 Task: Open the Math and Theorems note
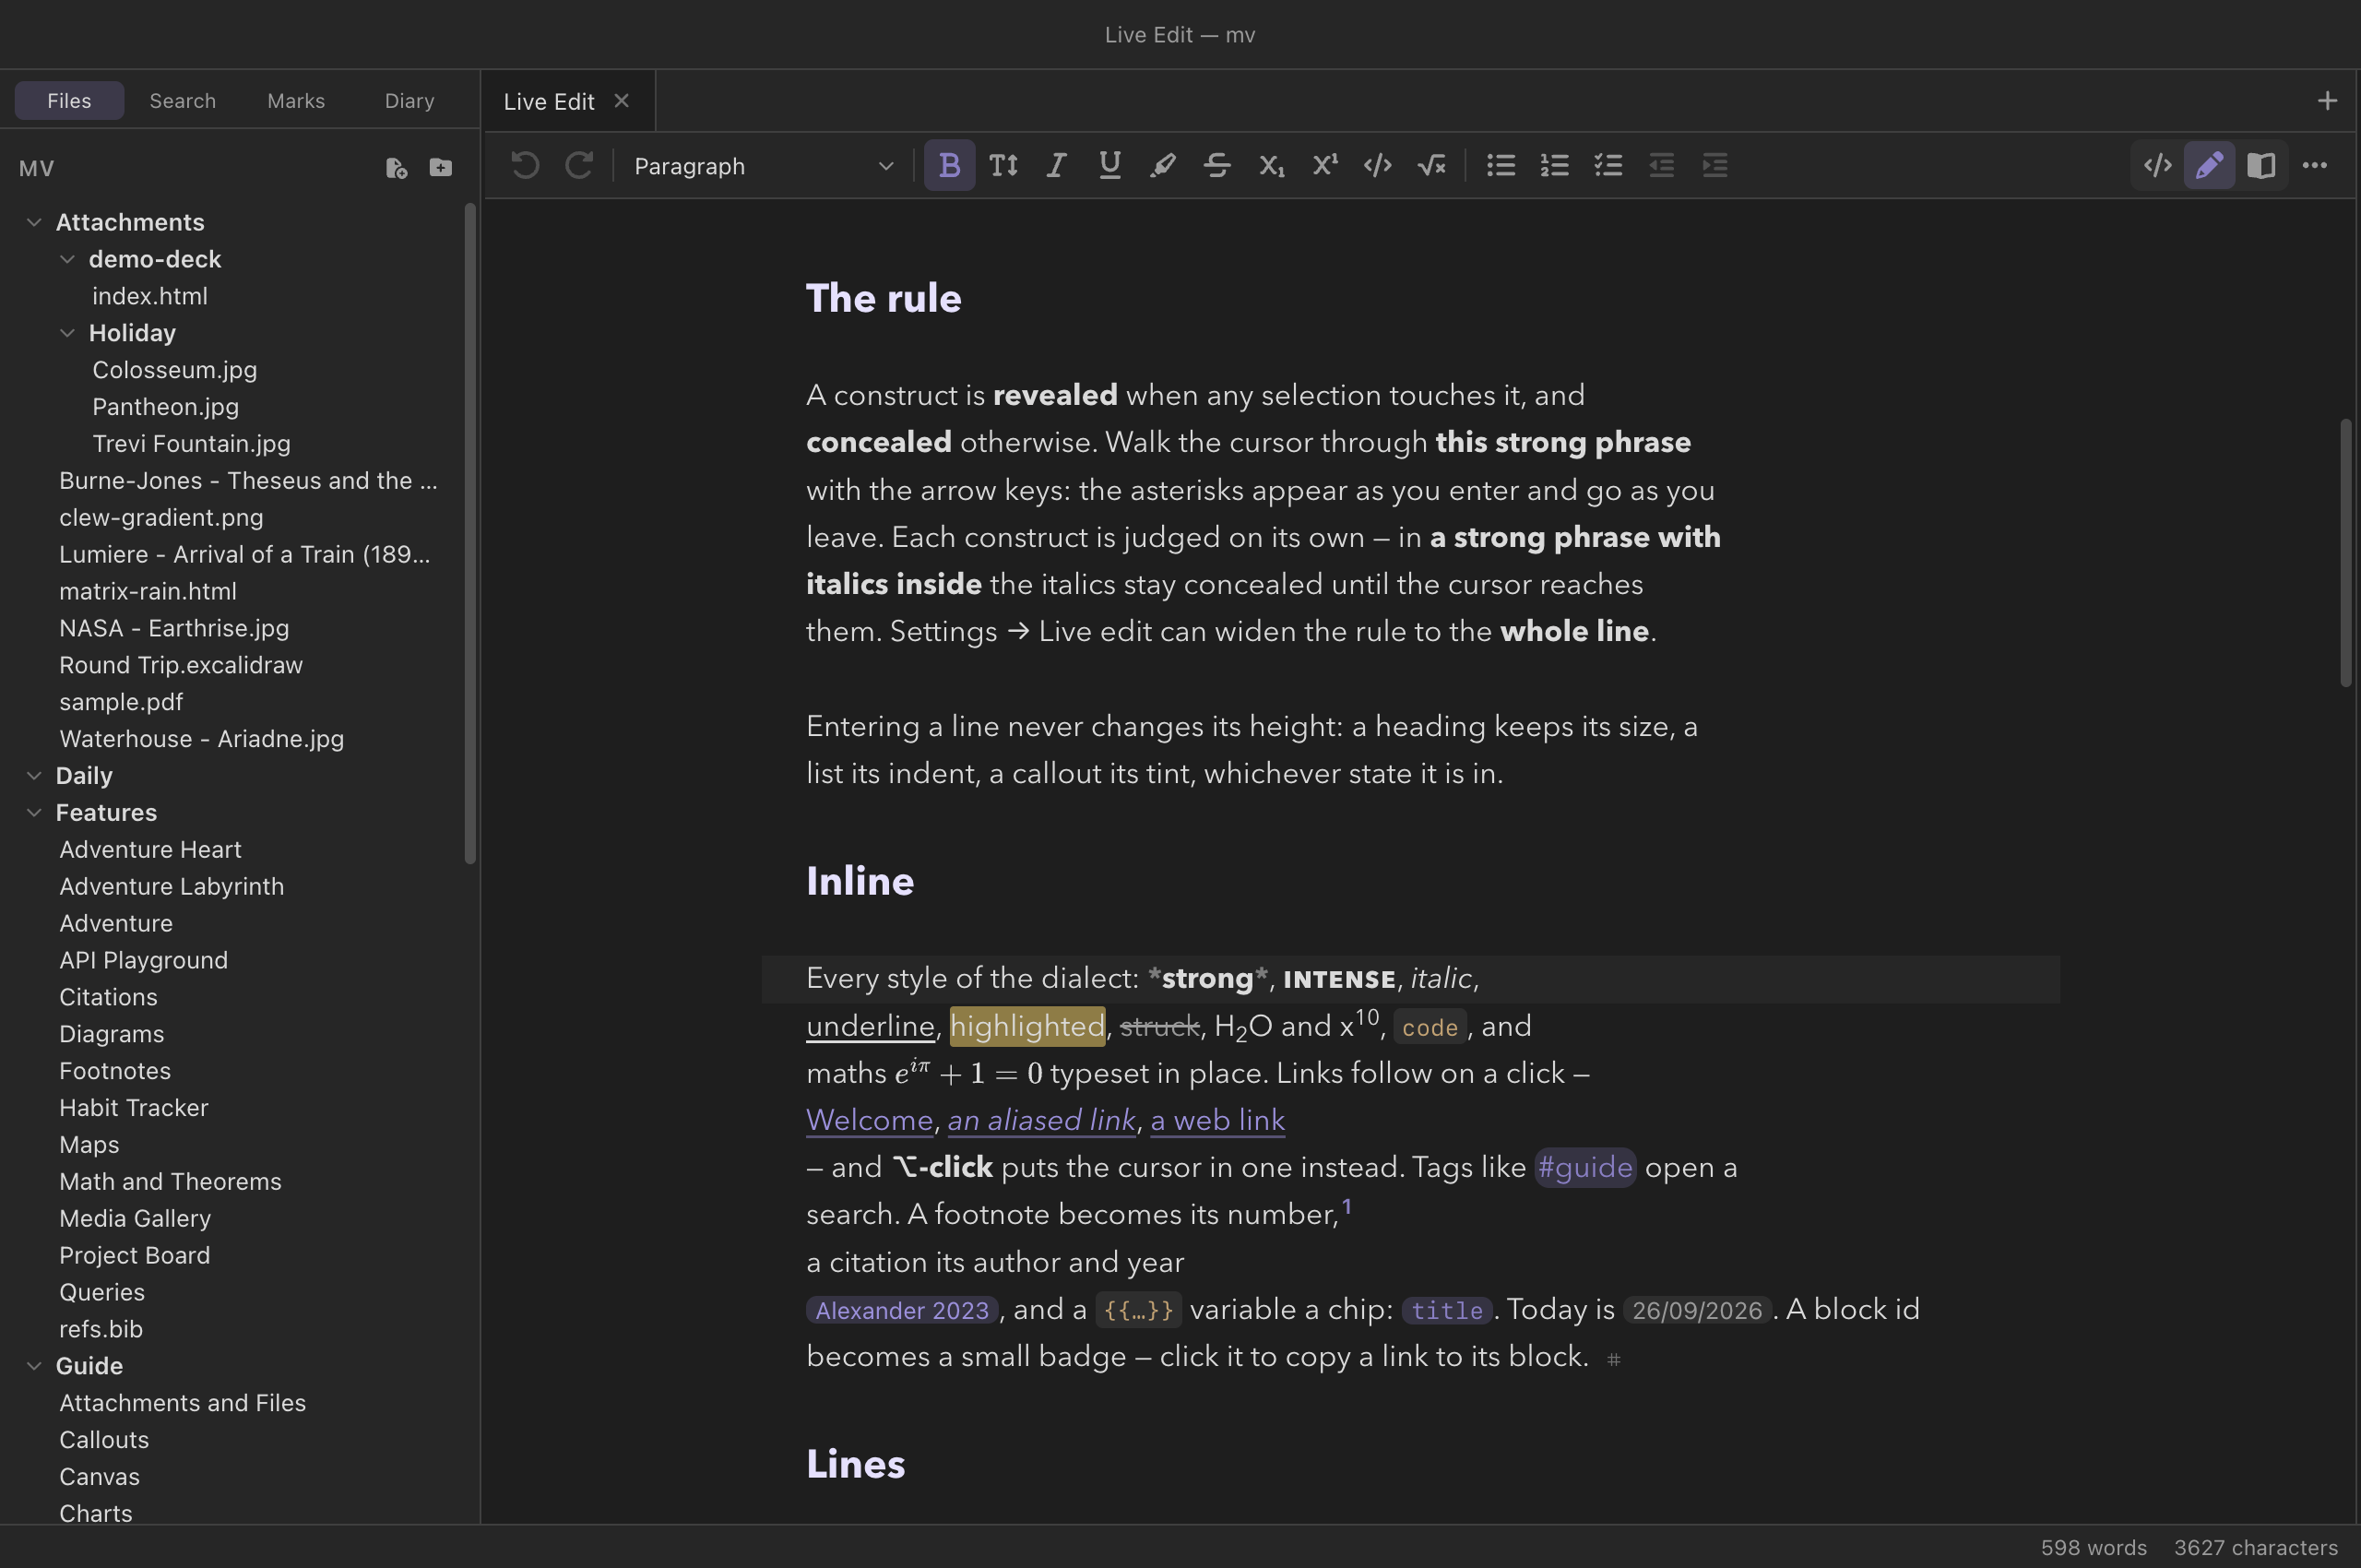click(170, 1182)
